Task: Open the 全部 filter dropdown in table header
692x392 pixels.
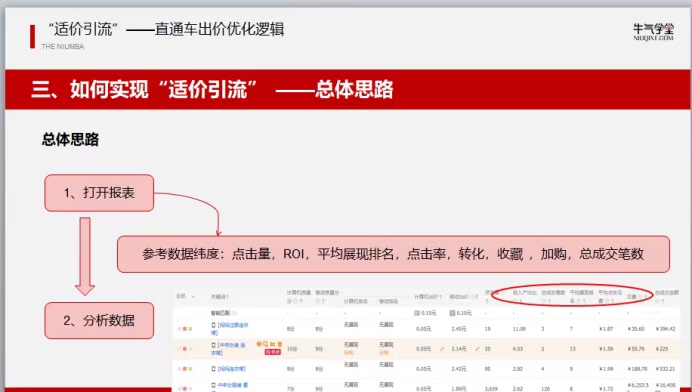Action: tap(185, 296)
